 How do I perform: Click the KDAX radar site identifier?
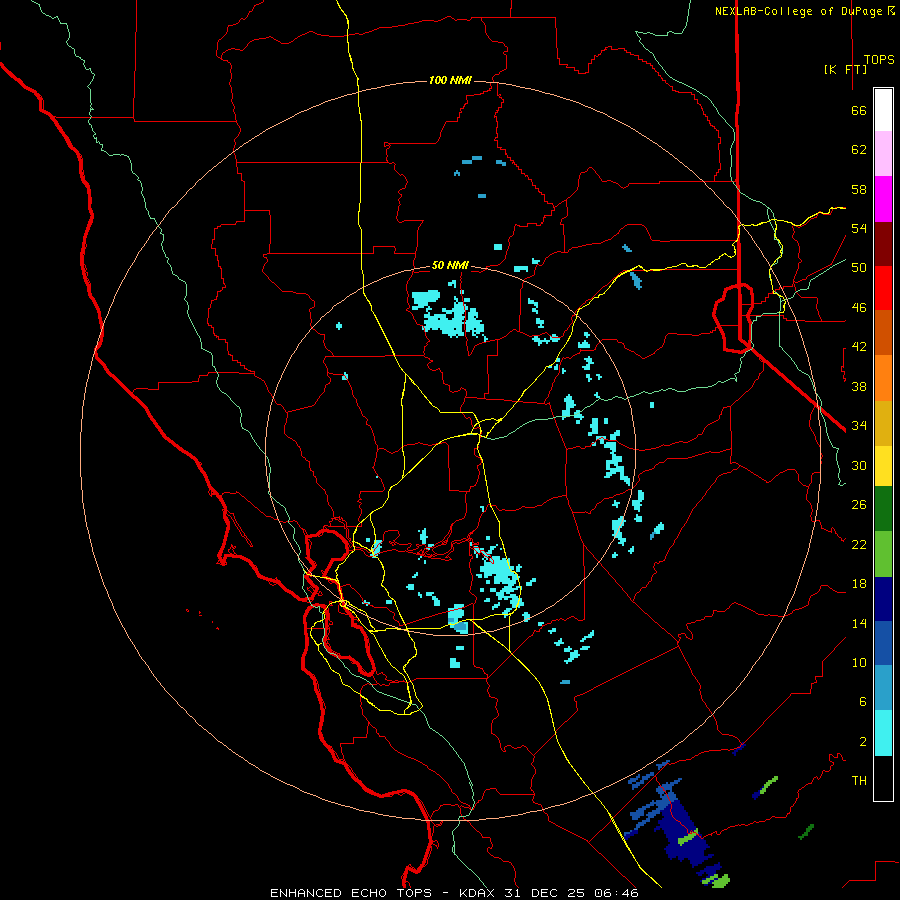pos(478,893)
